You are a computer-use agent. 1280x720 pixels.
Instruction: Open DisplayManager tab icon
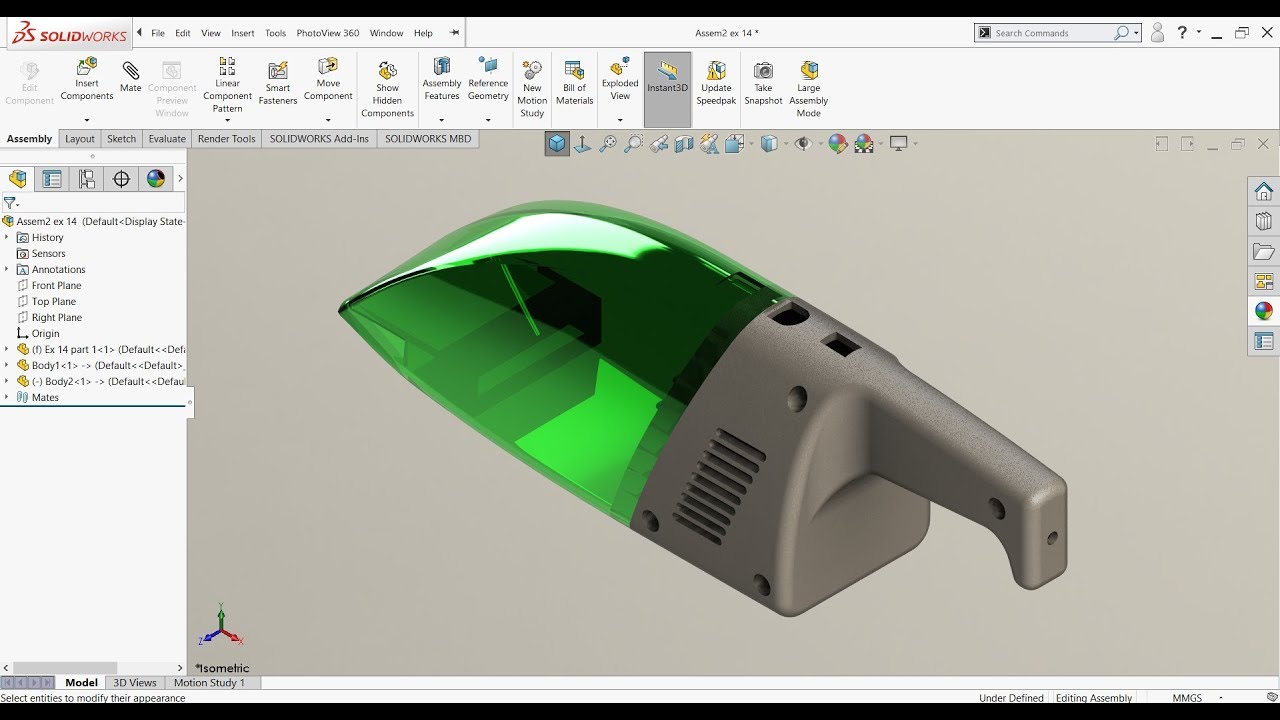tap(156, 179)
